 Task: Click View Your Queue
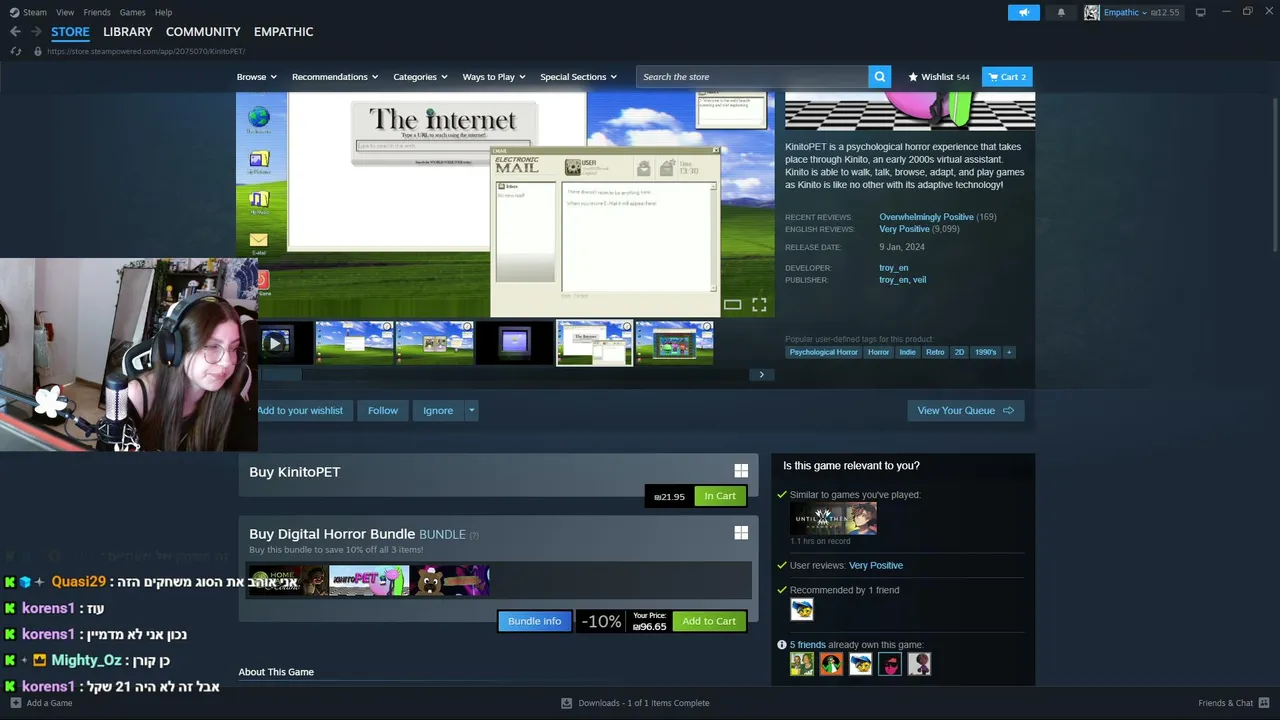pyautogui.click(x=965, y=411)
